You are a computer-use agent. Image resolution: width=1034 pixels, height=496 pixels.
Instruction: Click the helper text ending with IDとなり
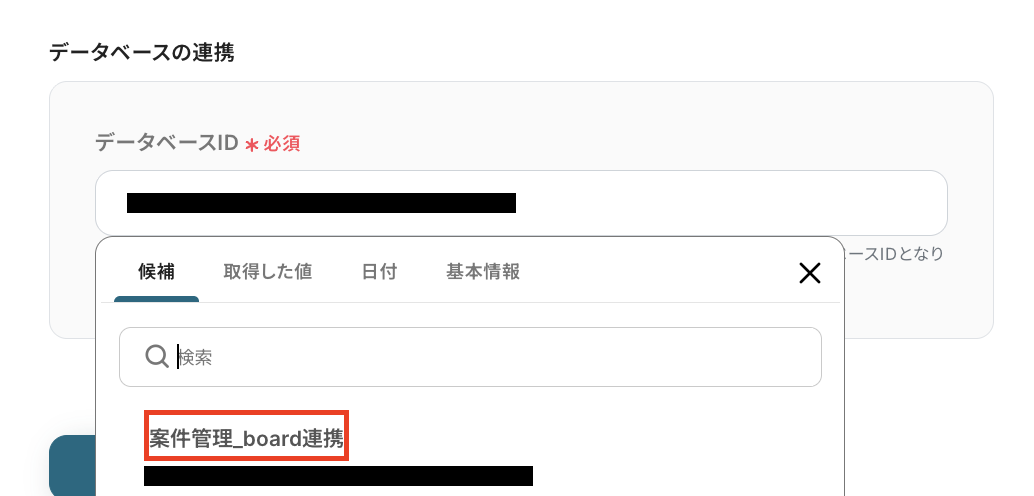click(894, 253)
